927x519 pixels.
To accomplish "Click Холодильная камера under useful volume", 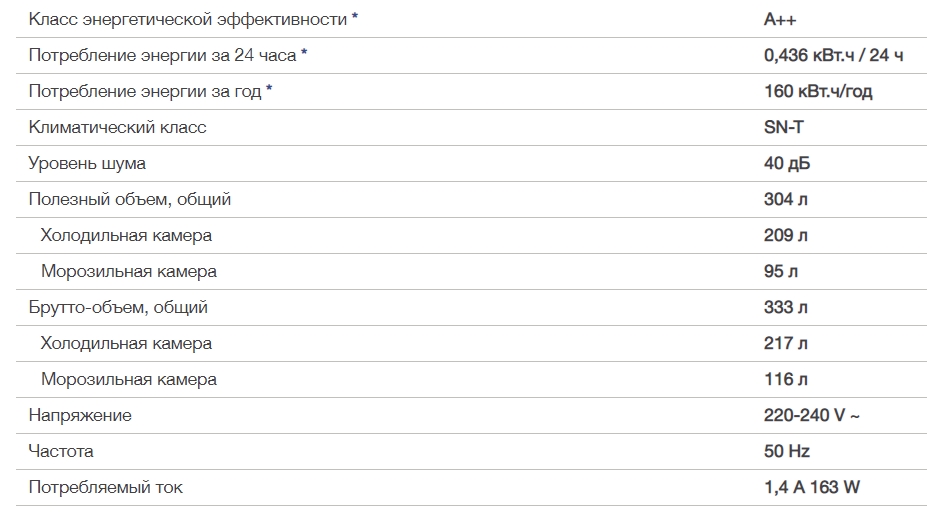I will pos(126,236).
